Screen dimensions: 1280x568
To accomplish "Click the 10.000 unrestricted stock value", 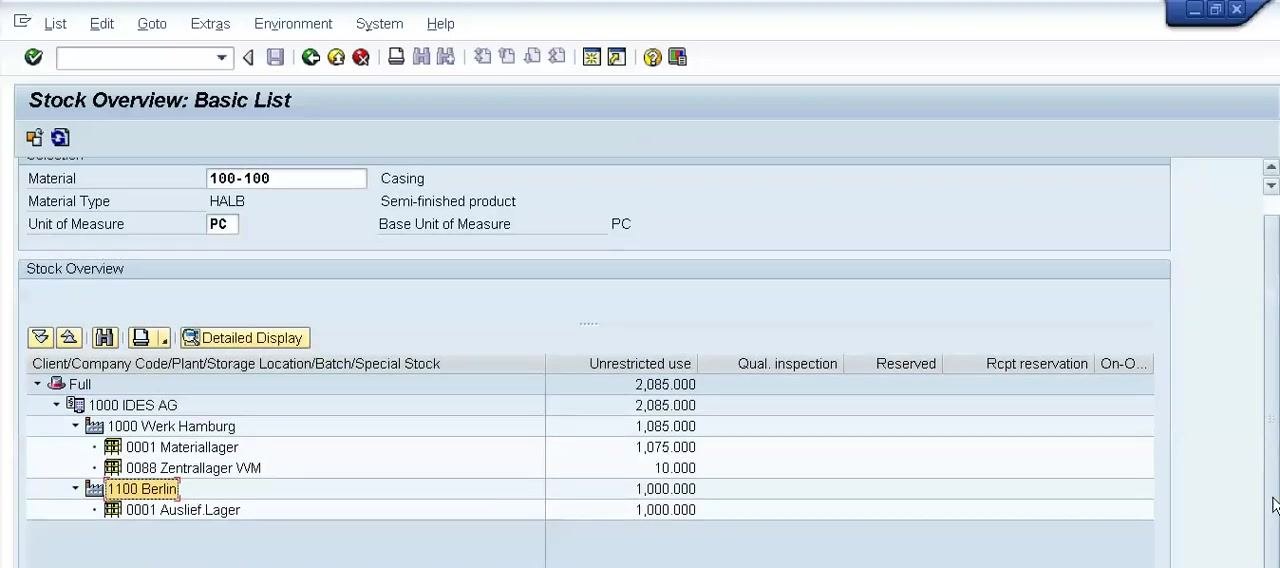I will (x=675, y=468).
